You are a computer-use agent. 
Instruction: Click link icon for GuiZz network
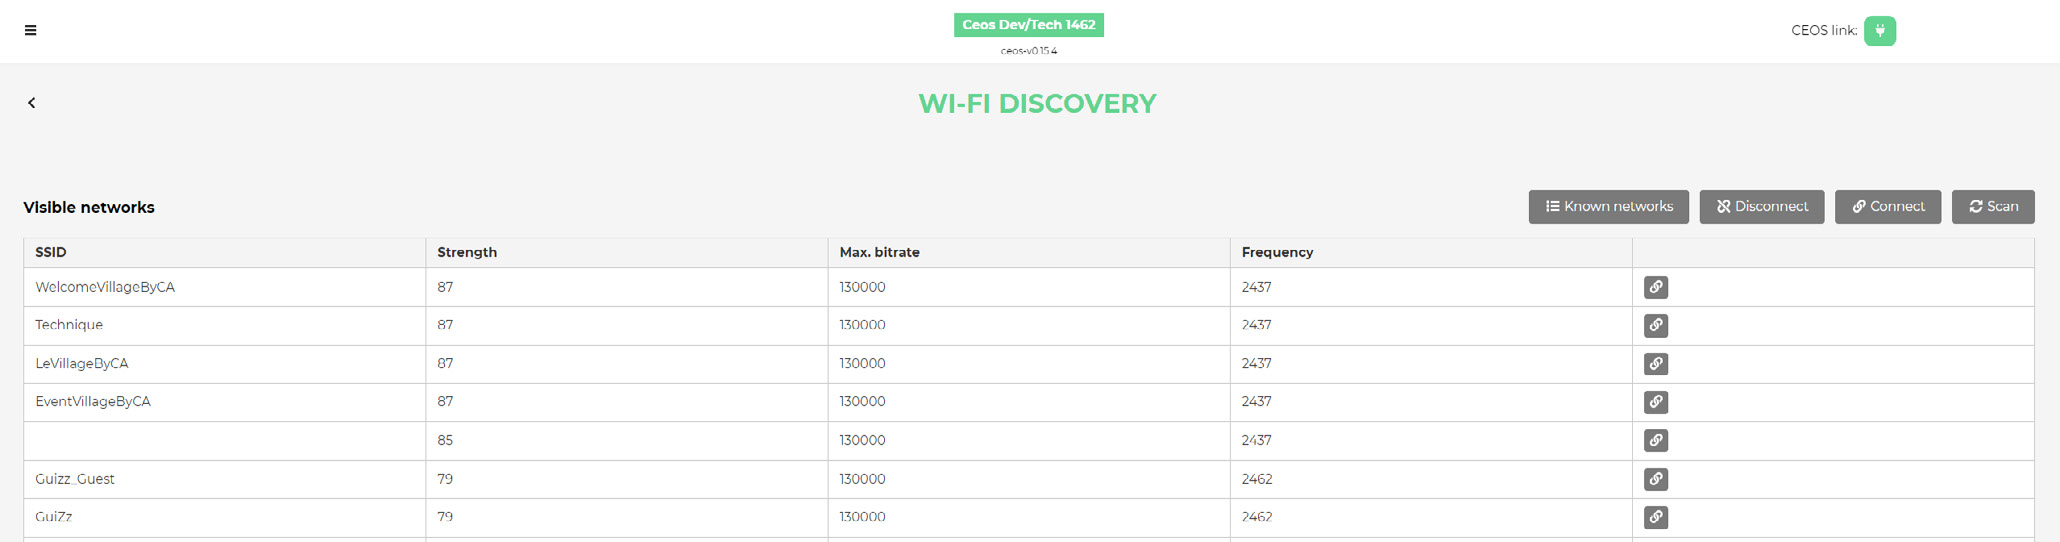pos(1655,517)
